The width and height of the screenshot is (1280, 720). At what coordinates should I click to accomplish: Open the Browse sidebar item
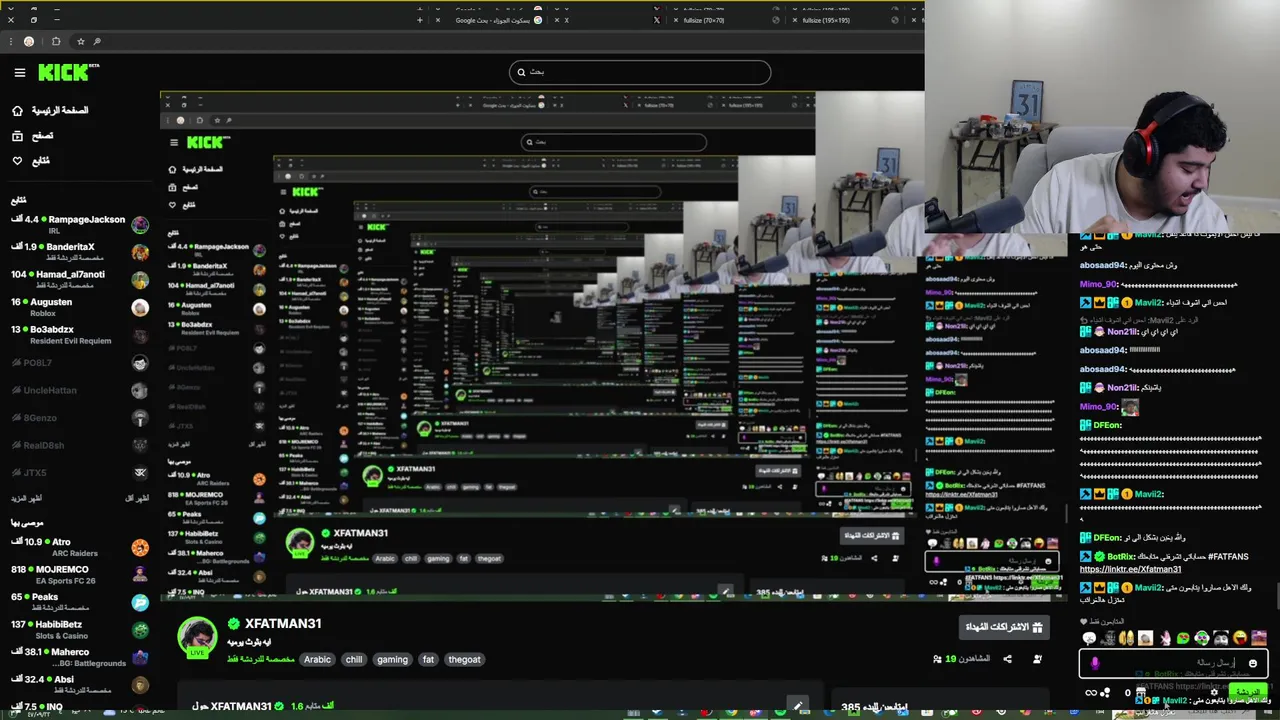32,135
